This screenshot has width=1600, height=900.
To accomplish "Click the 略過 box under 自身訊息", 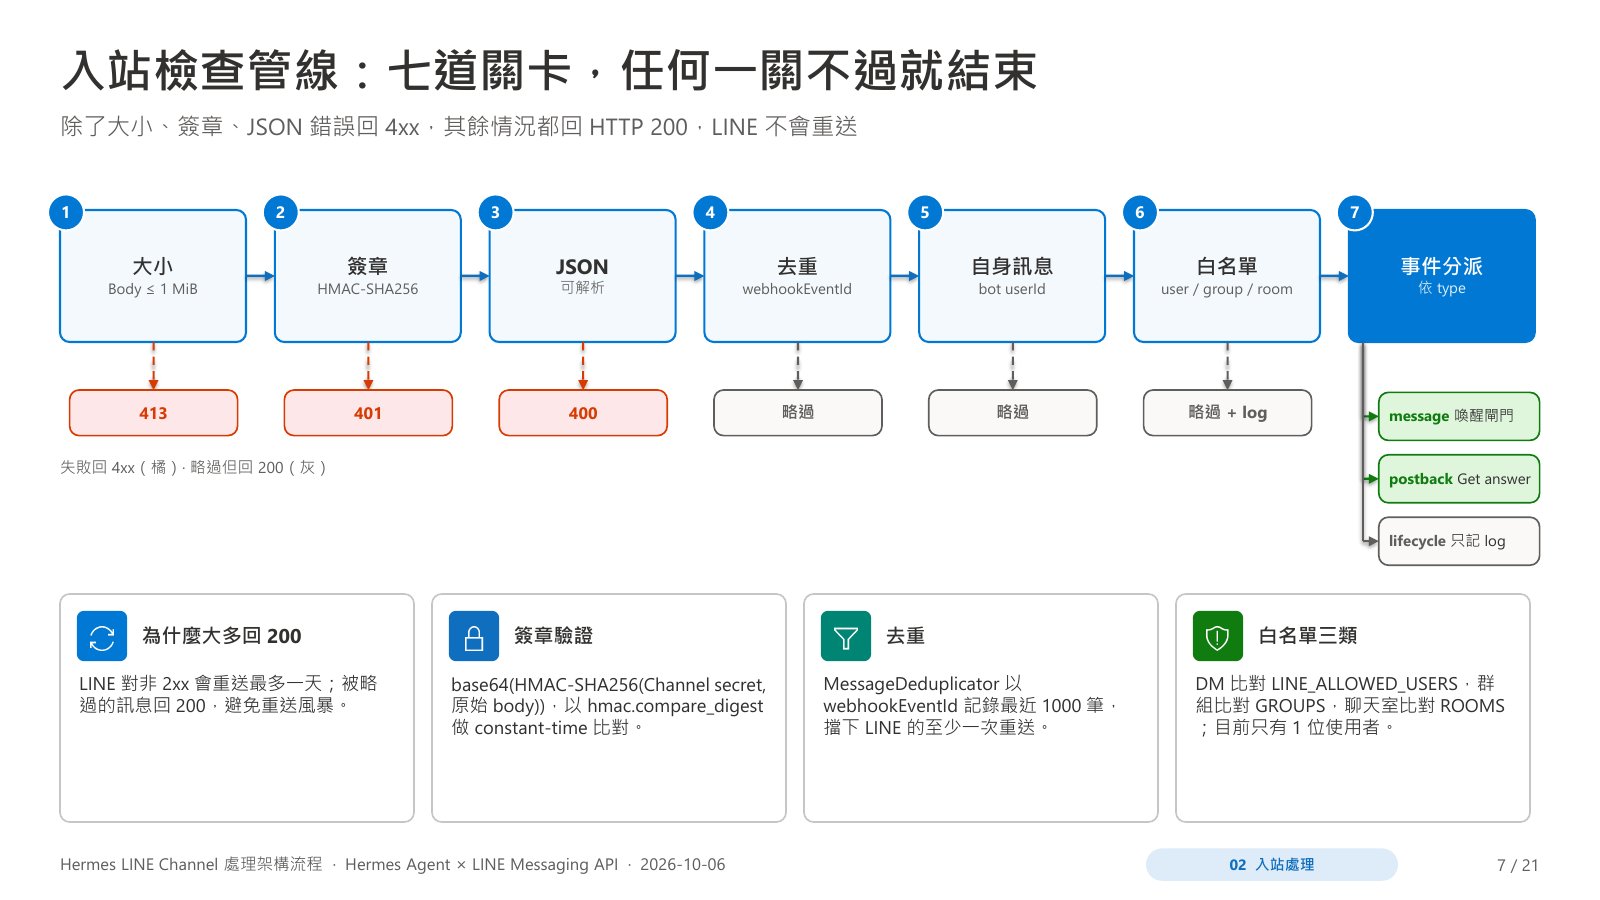I will click(1012, 413).
